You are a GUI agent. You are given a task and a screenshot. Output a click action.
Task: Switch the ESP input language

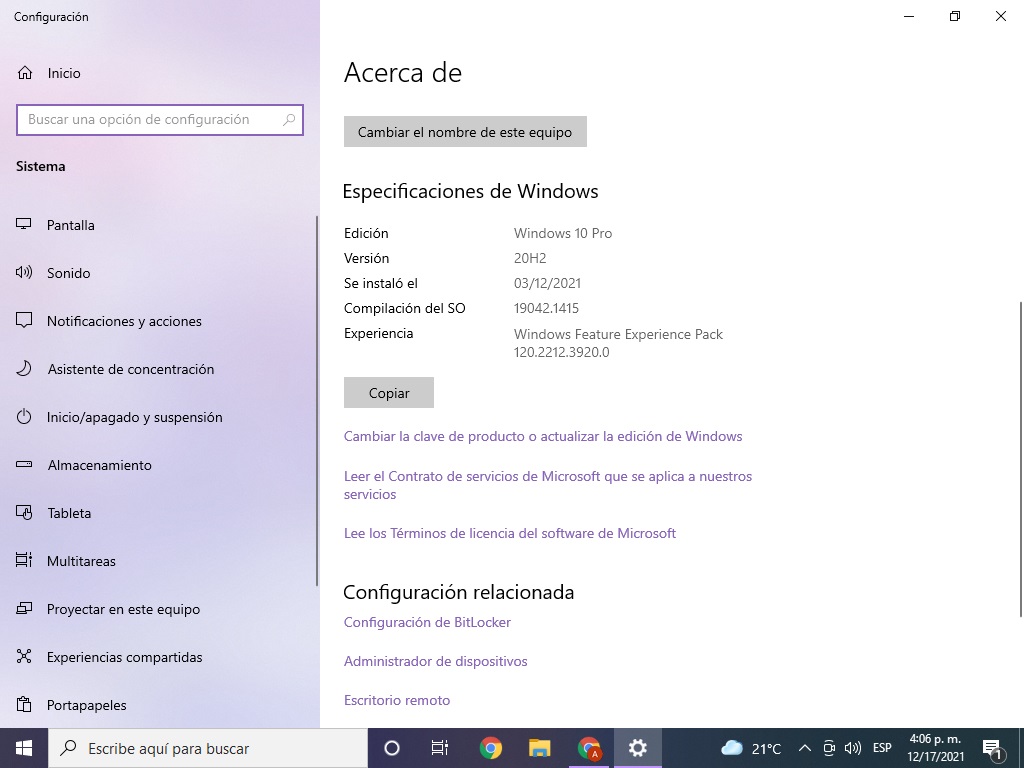tap(882, 748)
